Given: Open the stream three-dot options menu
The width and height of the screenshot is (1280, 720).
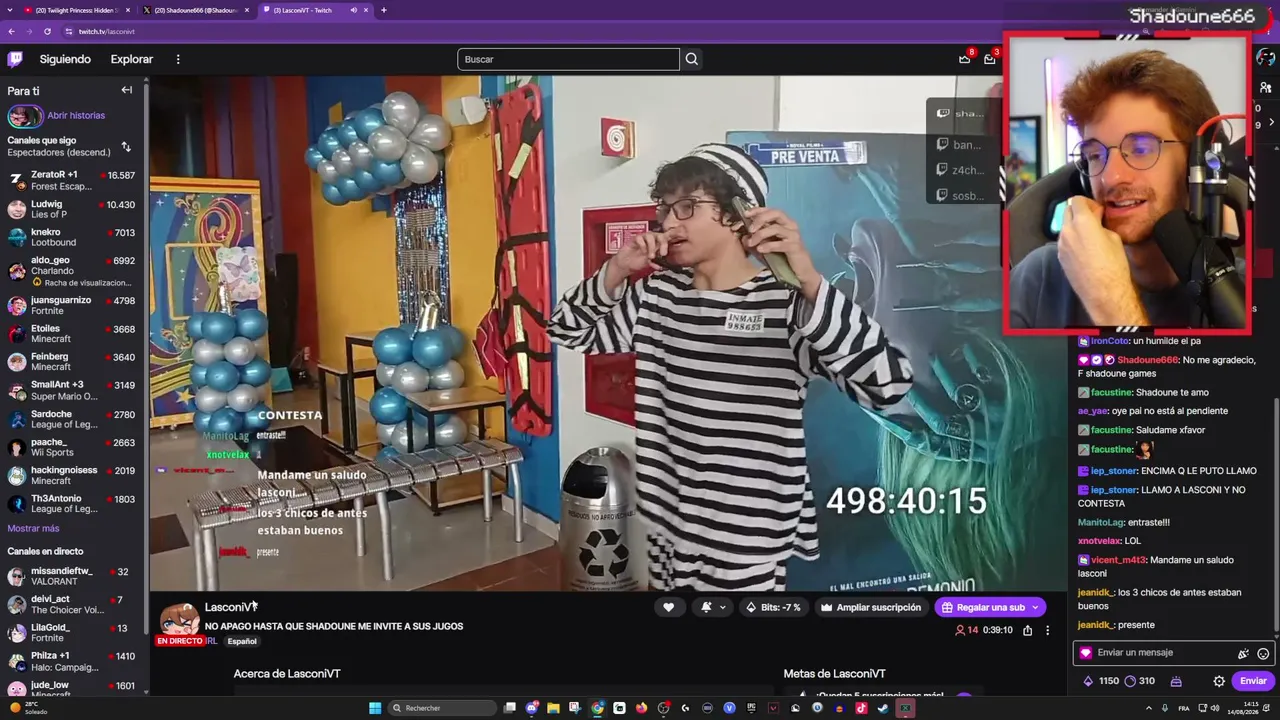Looking at the screenshot, I should pyautogui.click(x=1048, y=630).
